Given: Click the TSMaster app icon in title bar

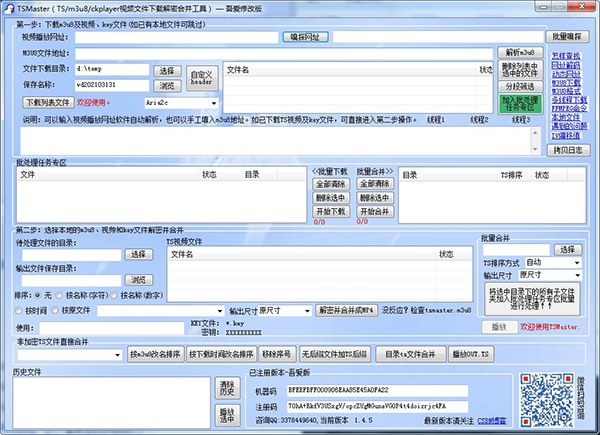Looking at the screenshot, I should (x=9, y=8).
